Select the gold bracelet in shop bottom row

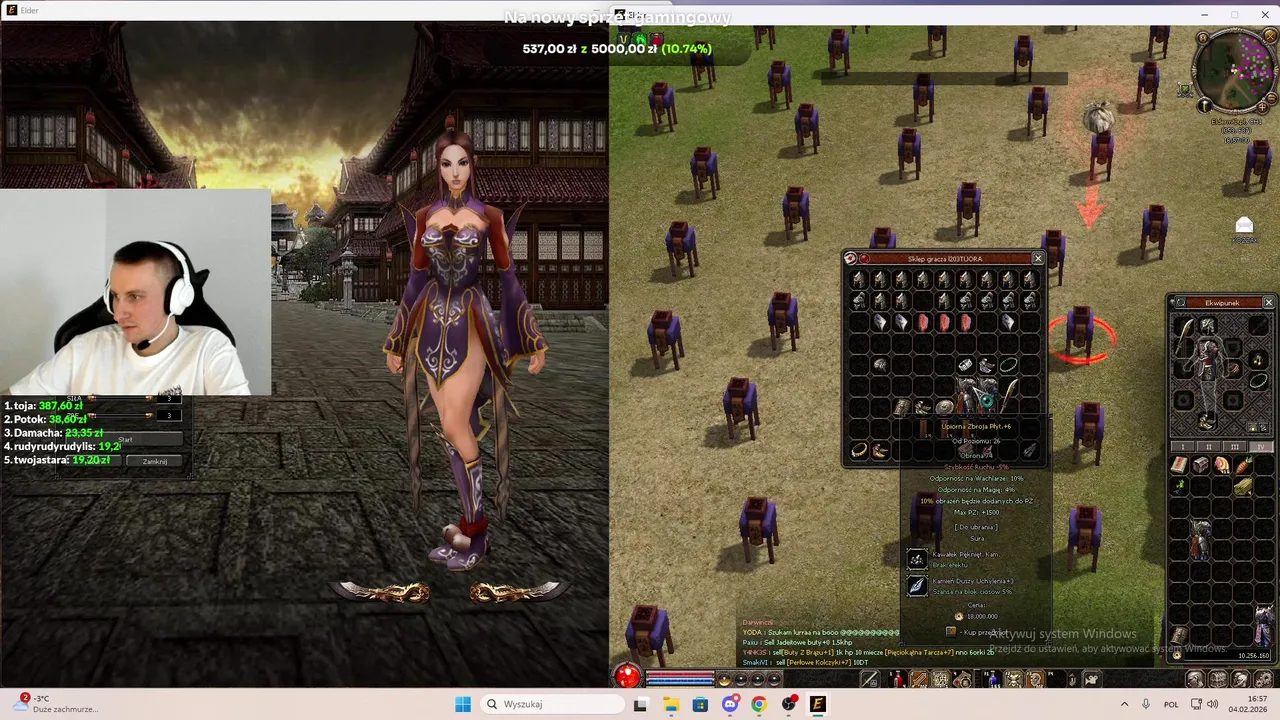(x=860, y=450)
